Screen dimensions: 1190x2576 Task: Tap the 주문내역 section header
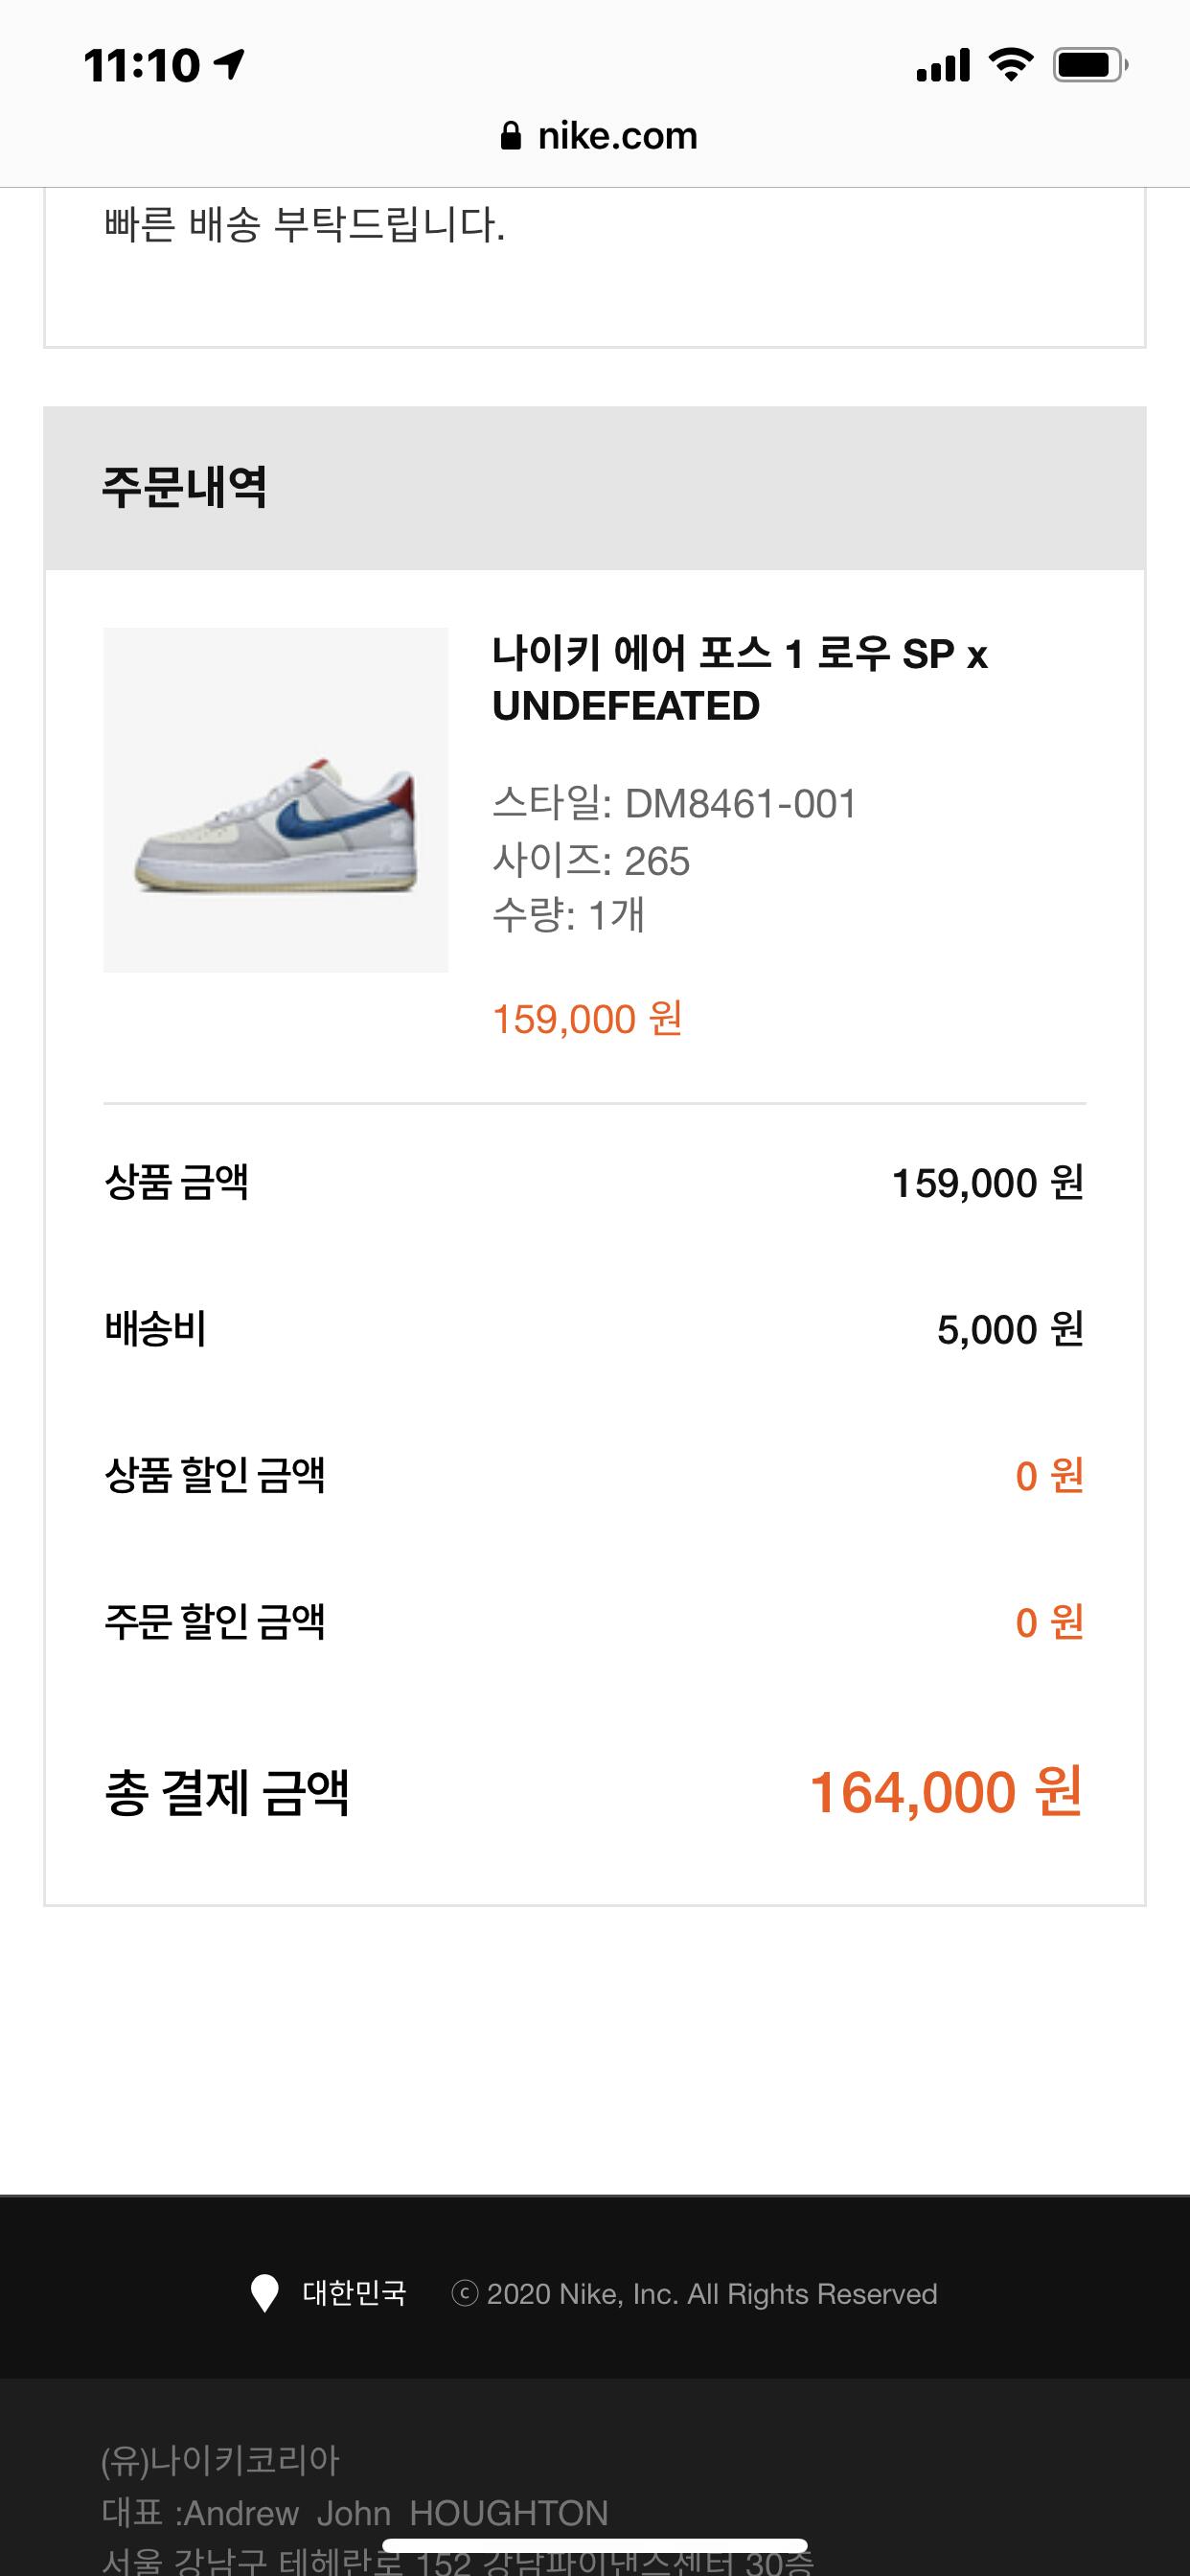tap(185, 488)
